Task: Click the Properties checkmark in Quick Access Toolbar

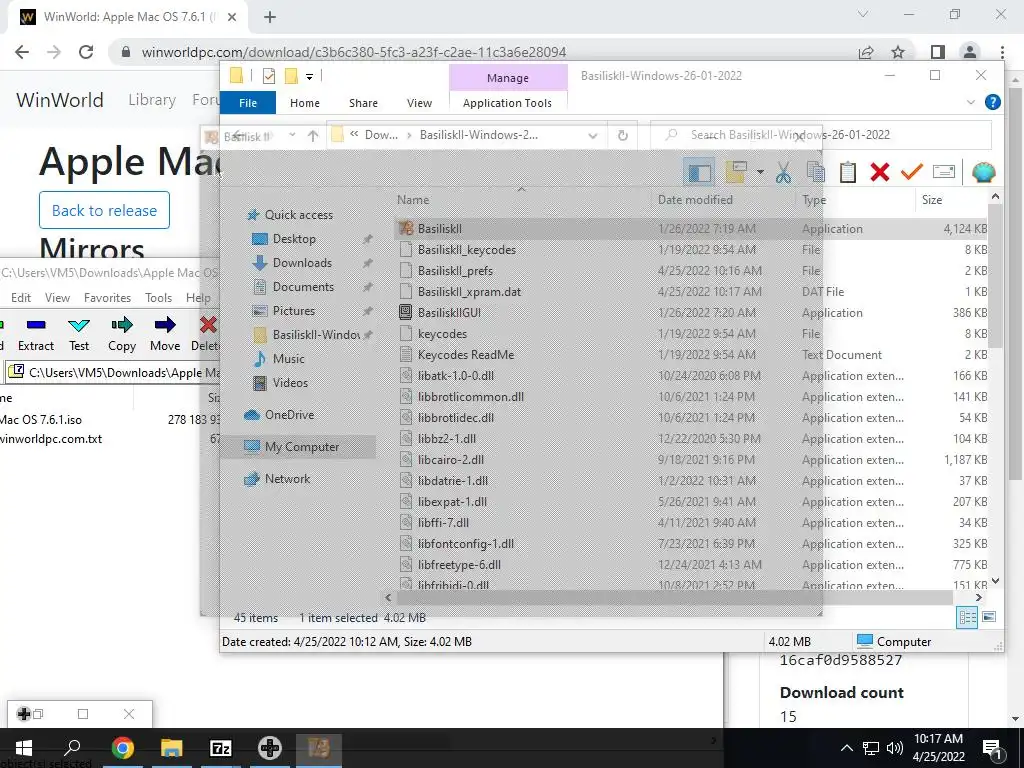Action: (x=268, y=76)
